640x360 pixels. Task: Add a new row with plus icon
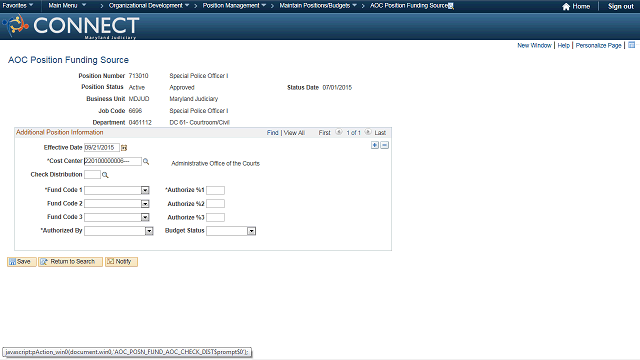tap(375, 145)
